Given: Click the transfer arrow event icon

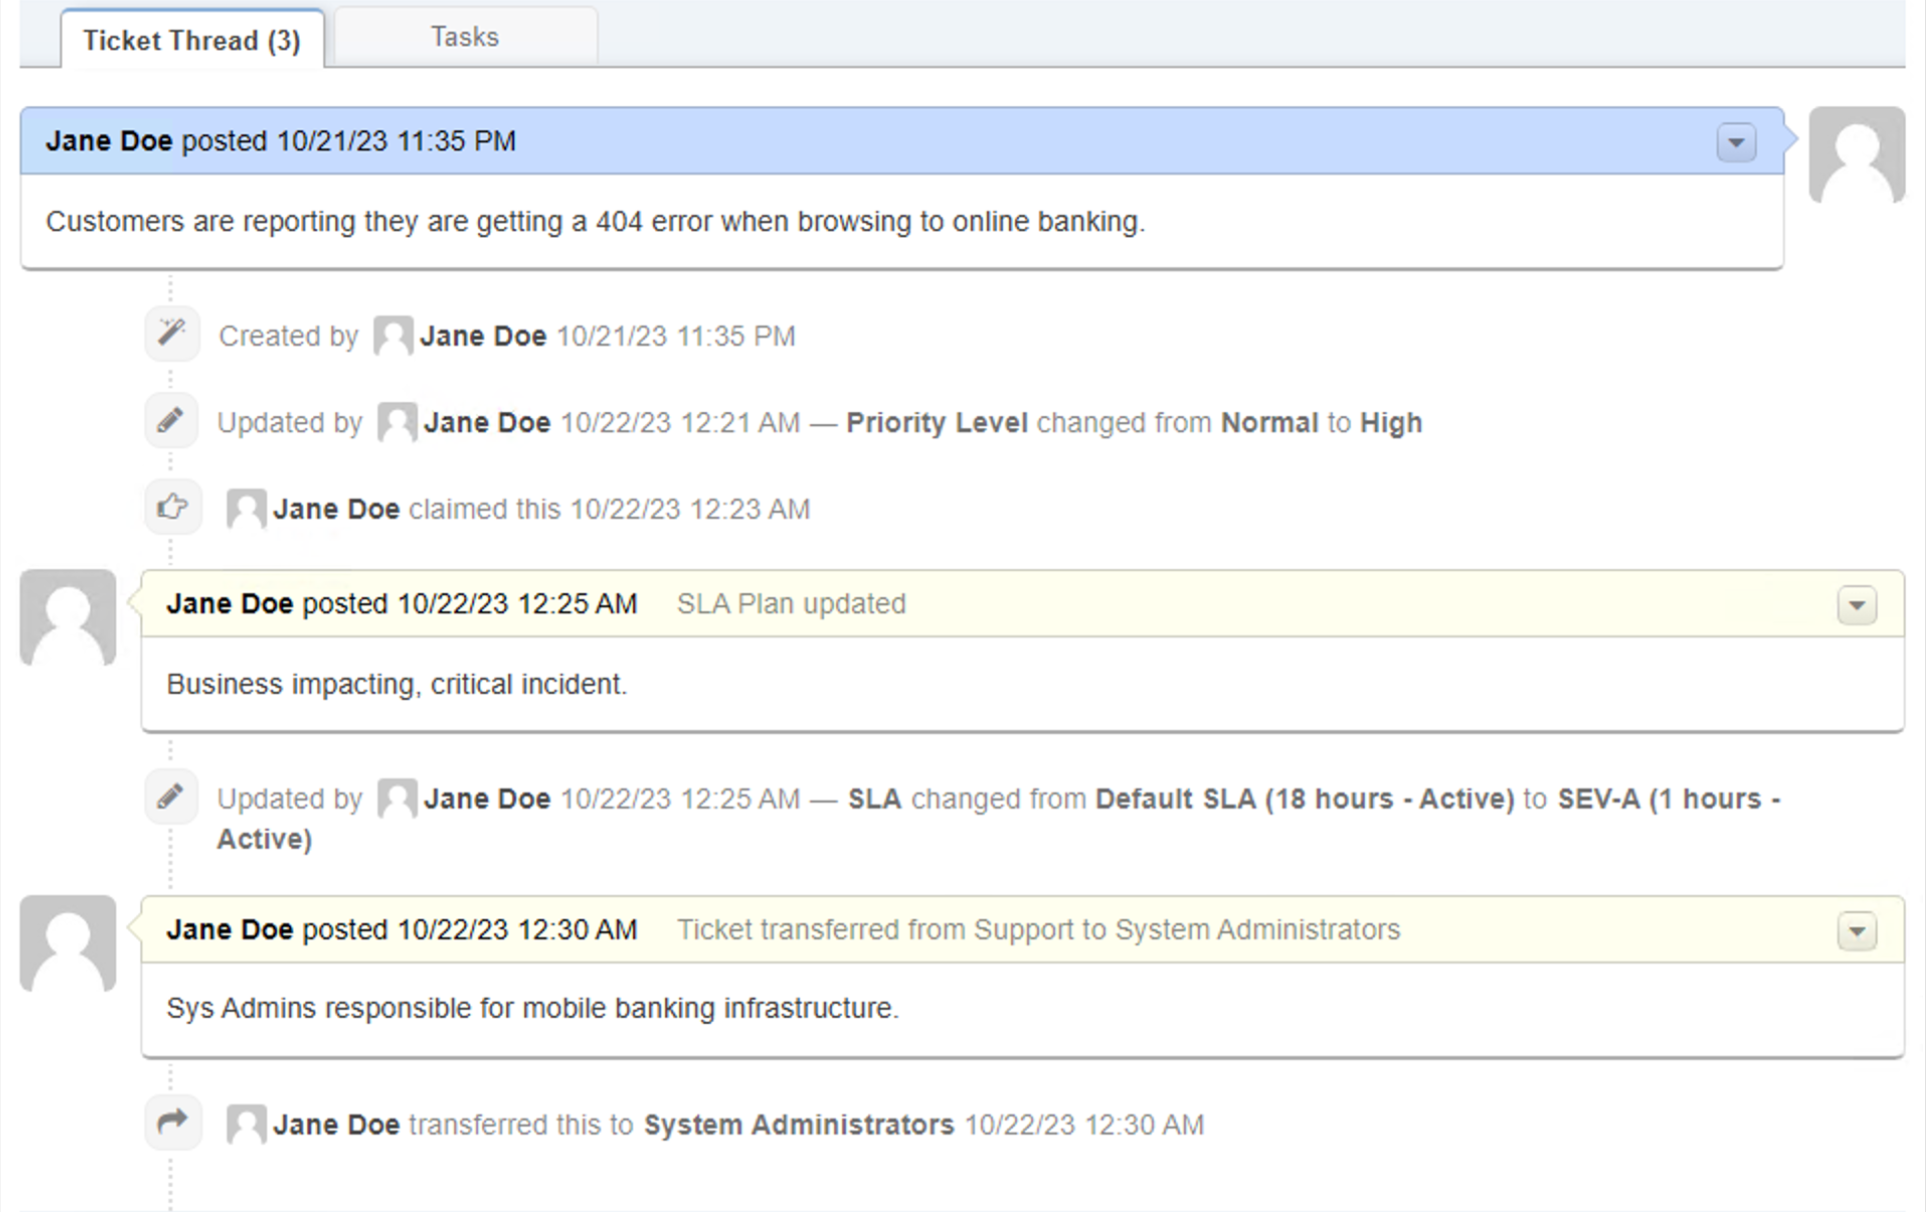Looking at the screenshot, I should [172, 1122].
